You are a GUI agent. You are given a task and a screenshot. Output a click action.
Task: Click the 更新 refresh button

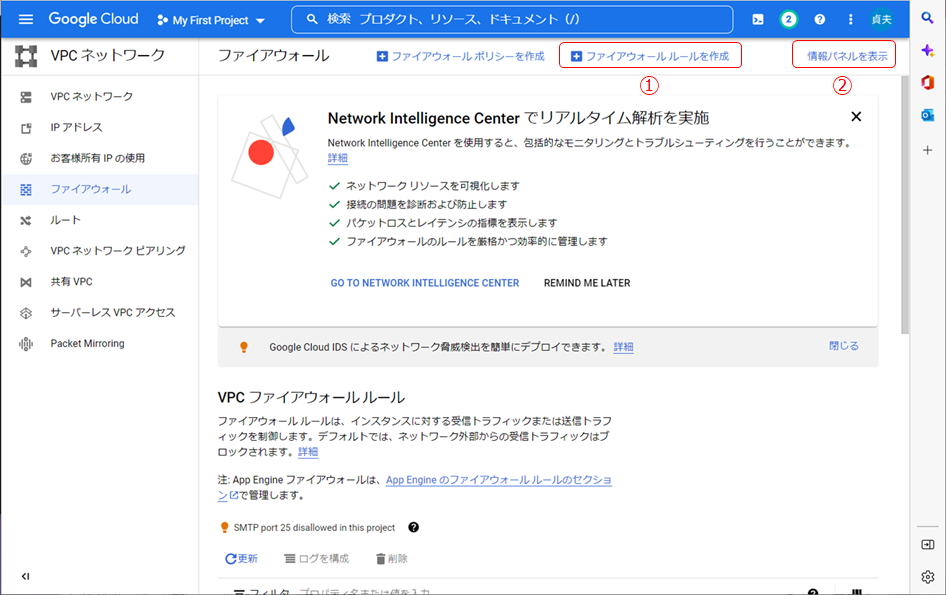point(241,558)
